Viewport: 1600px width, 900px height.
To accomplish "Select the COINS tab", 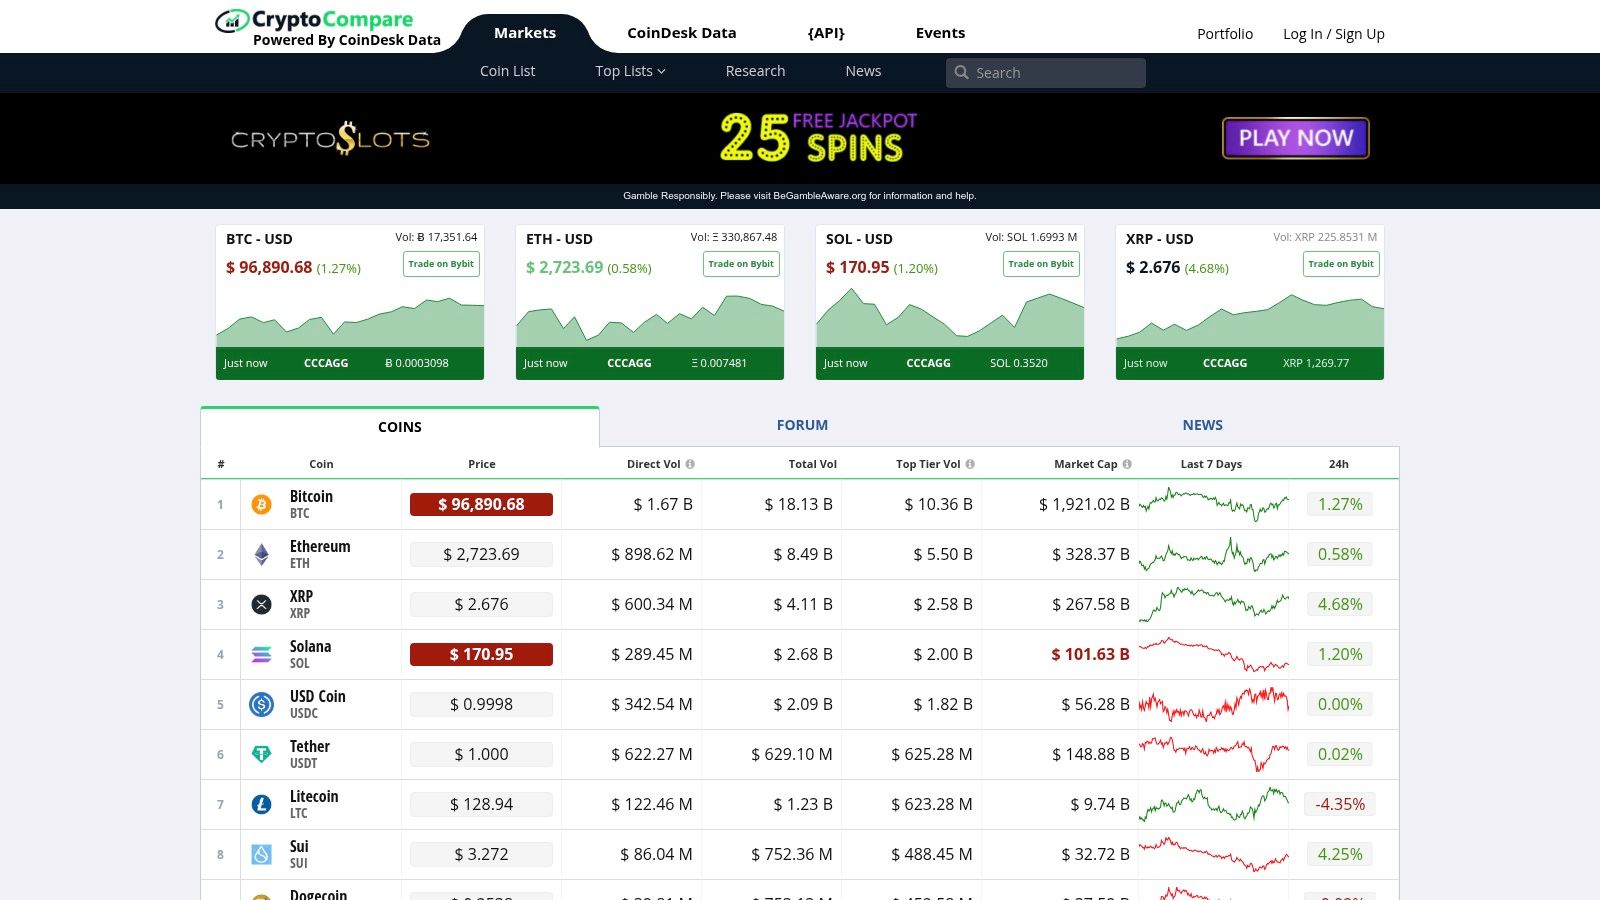I will [x=400, y=427].
